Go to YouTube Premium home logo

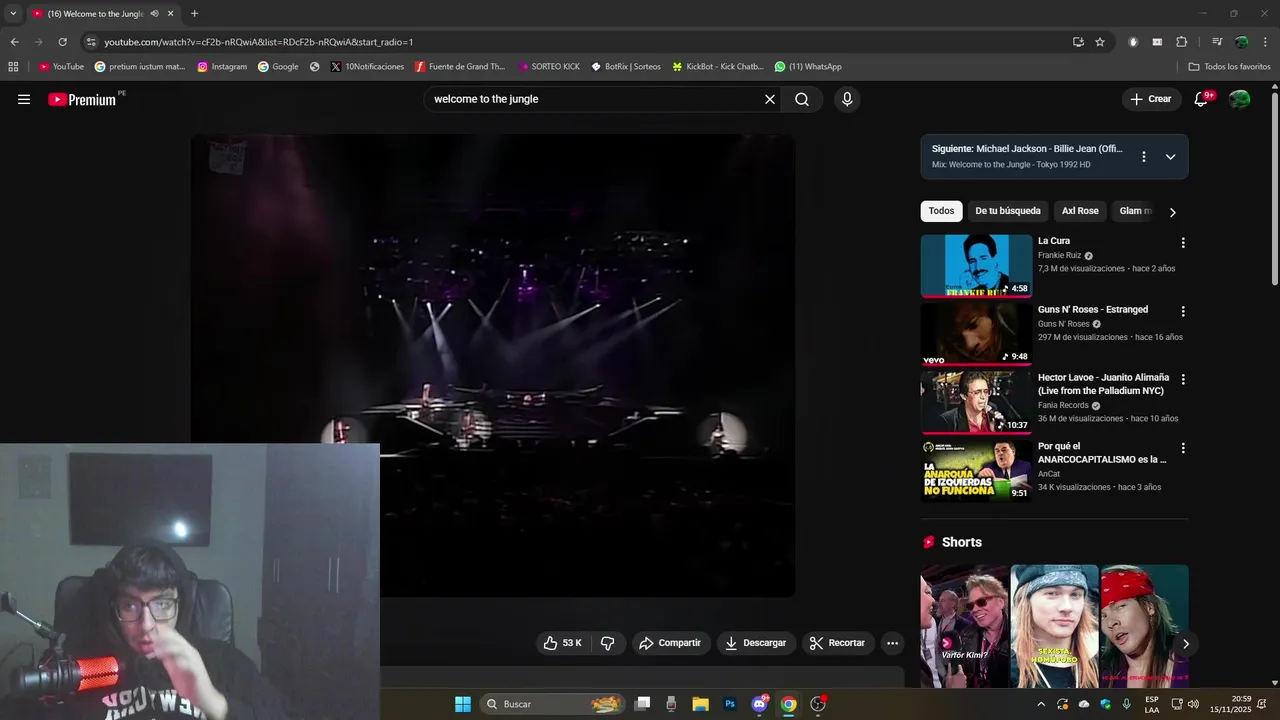click(82, 99)
